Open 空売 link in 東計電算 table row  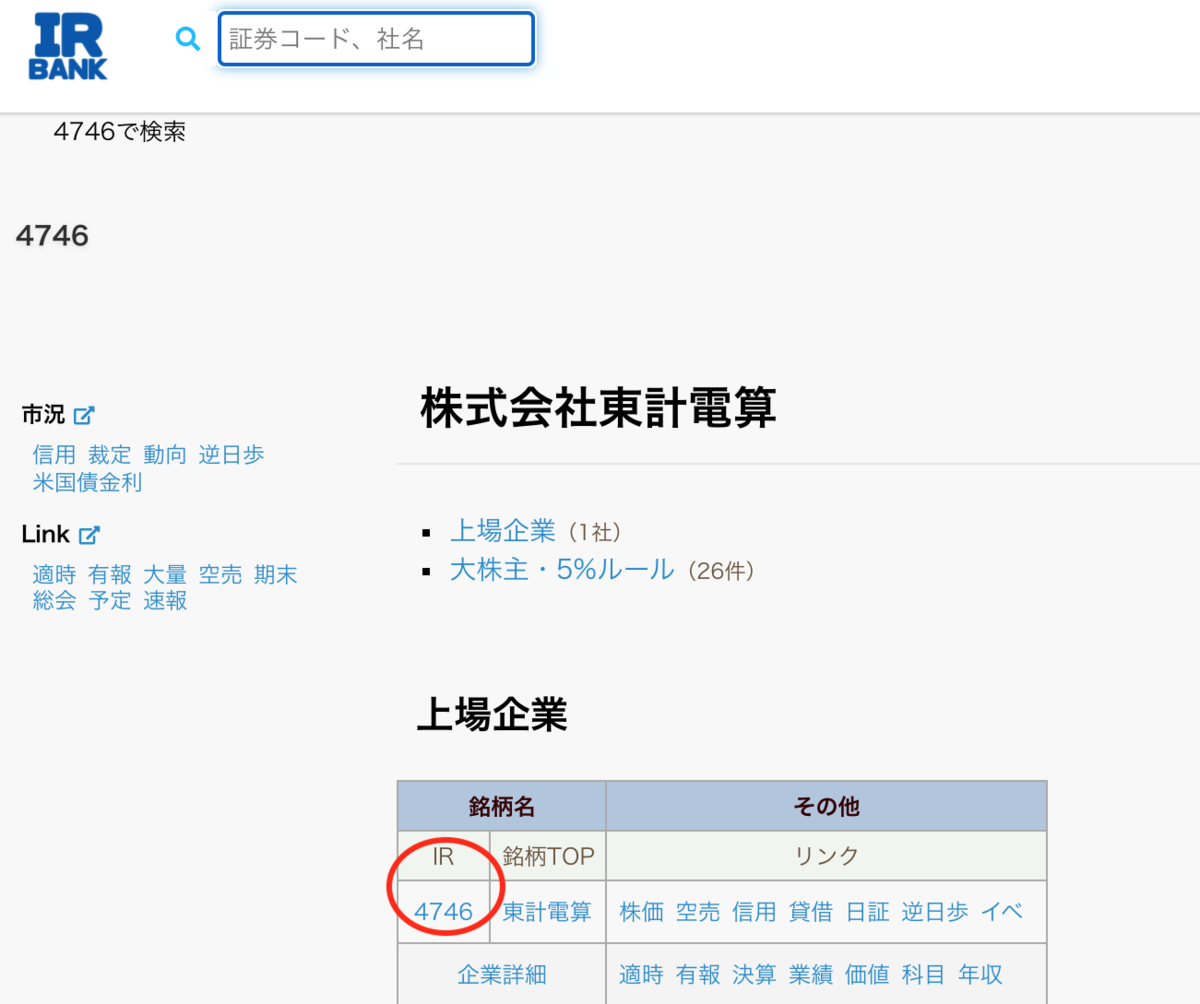697,912
